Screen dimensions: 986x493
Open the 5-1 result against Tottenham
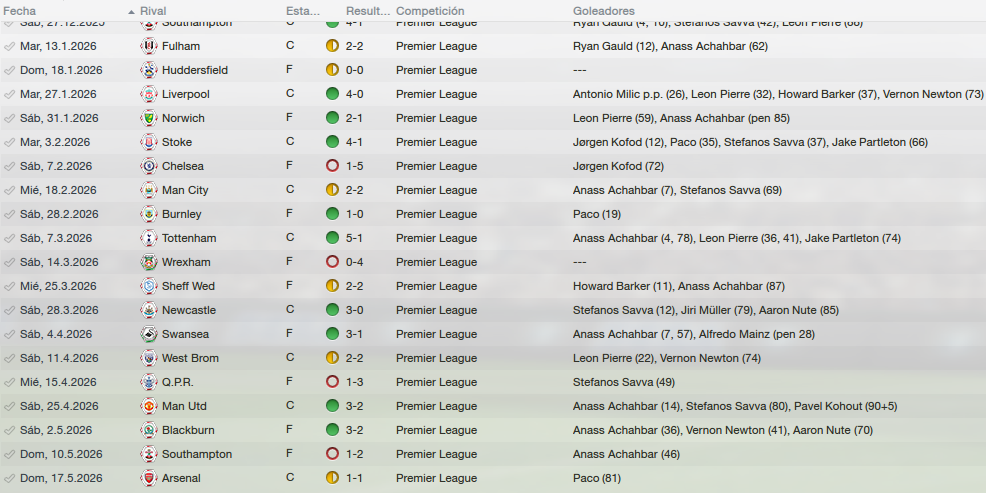(354, 238)
